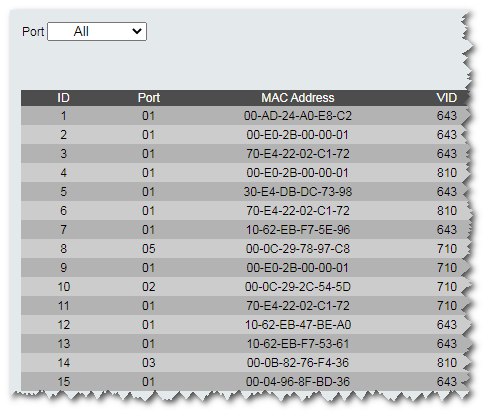Click VID 810 in row 4
Screen dimensions: 490x418
click(447, 173)
